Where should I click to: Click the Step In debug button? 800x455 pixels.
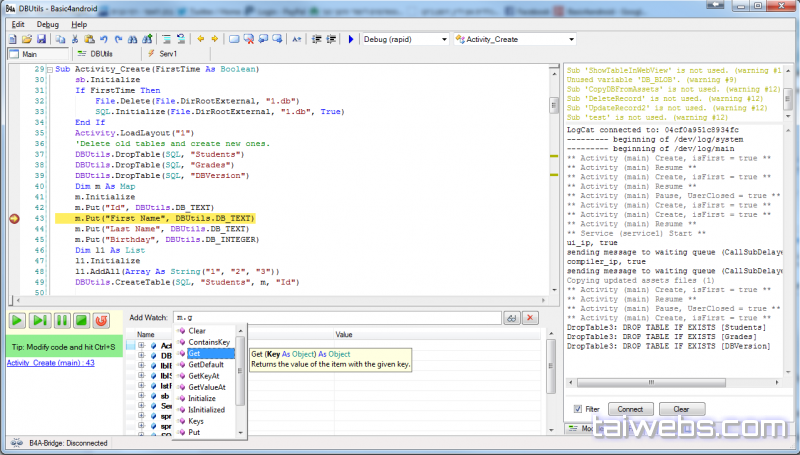[x=39, y=320]
